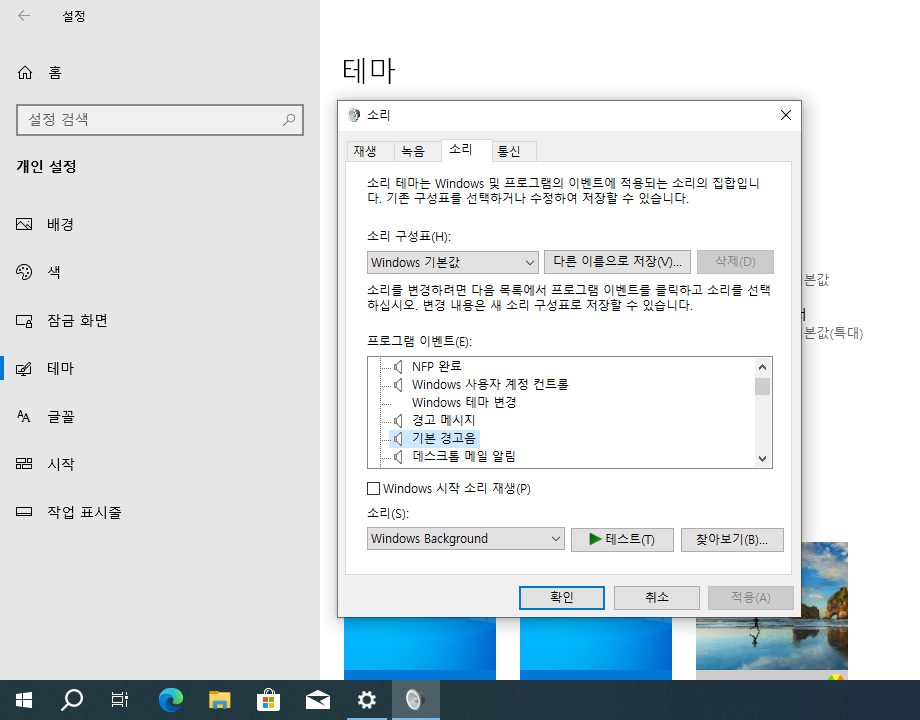920x720 pixels.
Task: Go back with the Settings arrow
Action: click(24, 16)
